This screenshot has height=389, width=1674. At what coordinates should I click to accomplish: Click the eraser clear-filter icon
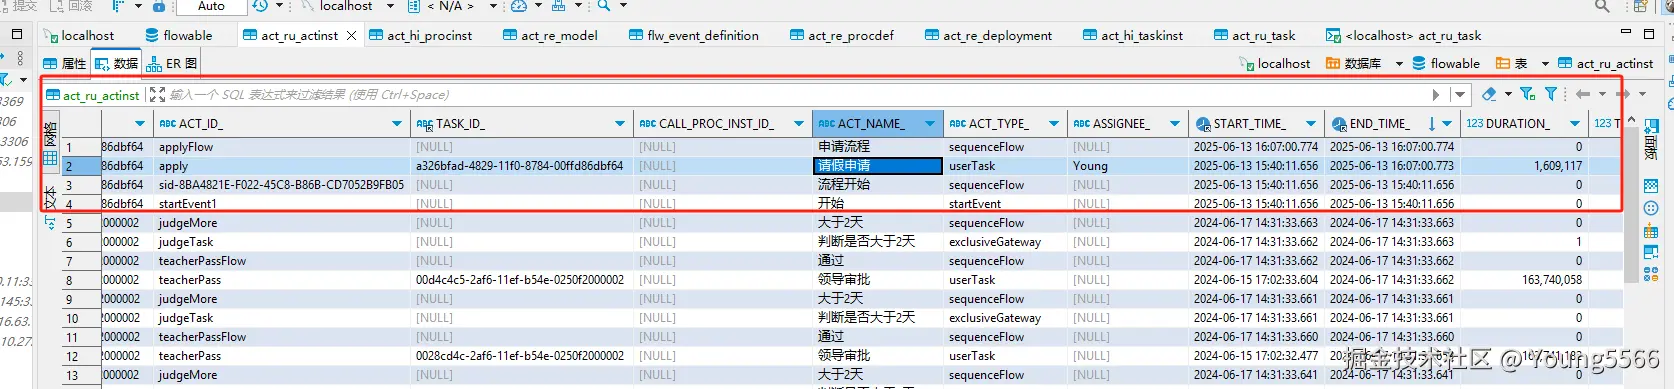pyautogui.click(x=1489, y=93)
